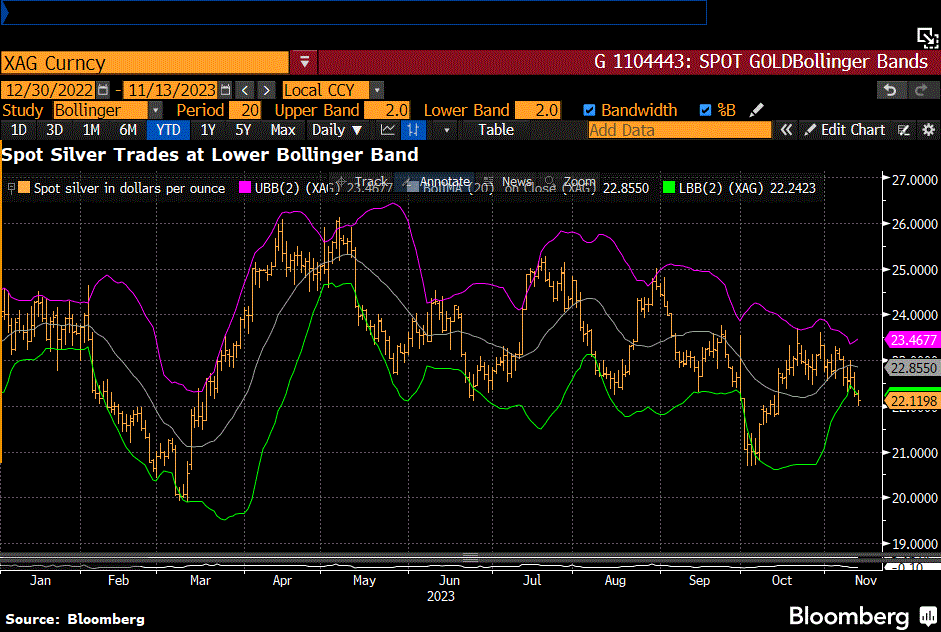The image size is (941, 632).
Task: Click the Upper Band value field
Action: 388,110
